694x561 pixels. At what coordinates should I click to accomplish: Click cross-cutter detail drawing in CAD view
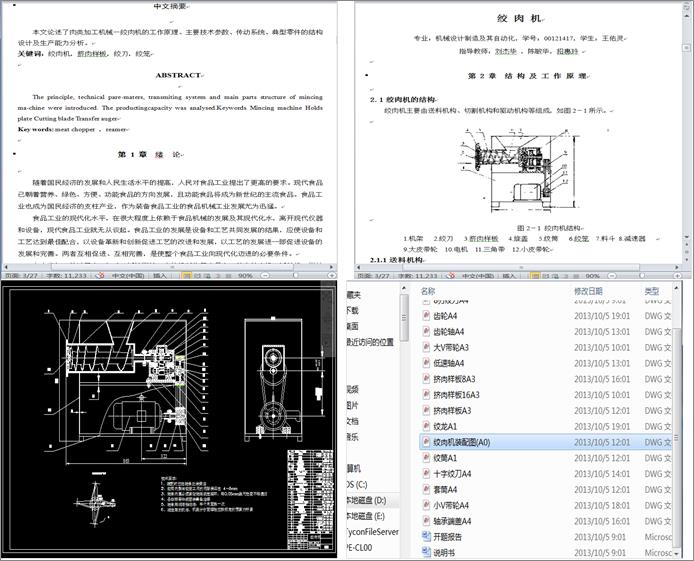(x=95, y=503)
